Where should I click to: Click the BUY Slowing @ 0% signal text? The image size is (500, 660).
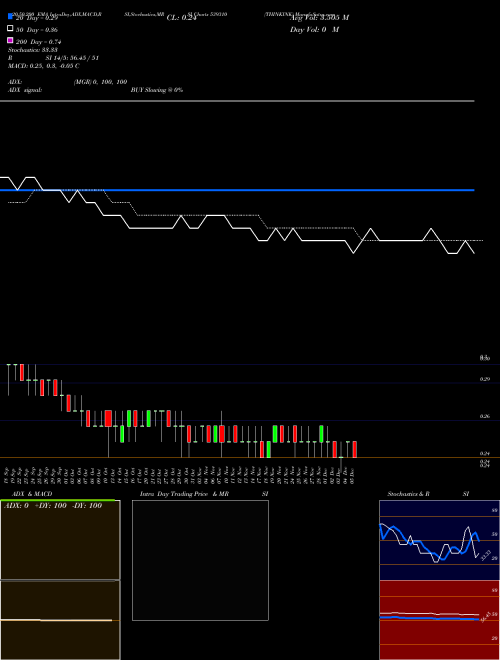point(157,90)
